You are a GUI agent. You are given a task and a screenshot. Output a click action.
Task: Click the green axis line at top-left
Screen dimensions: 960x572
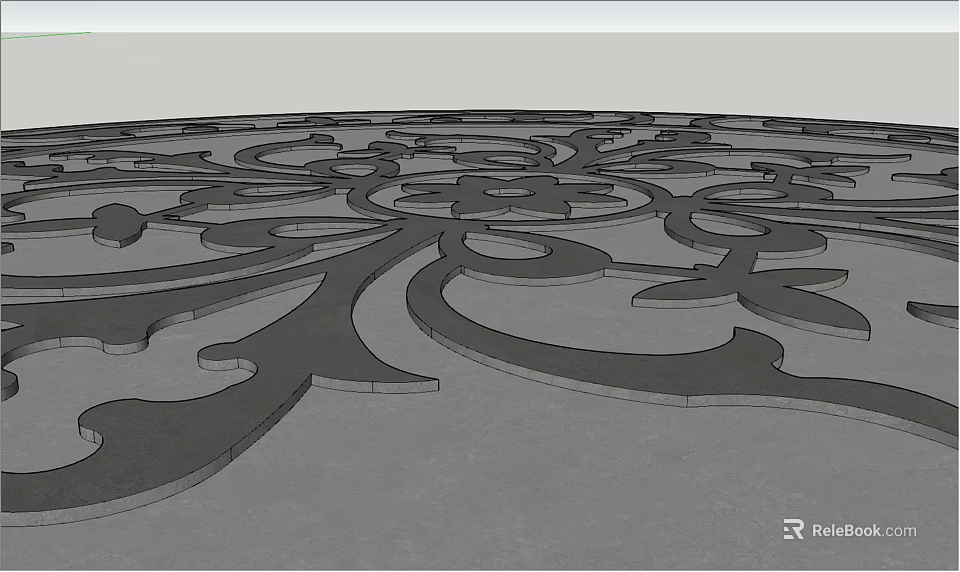tap(46, 35)
